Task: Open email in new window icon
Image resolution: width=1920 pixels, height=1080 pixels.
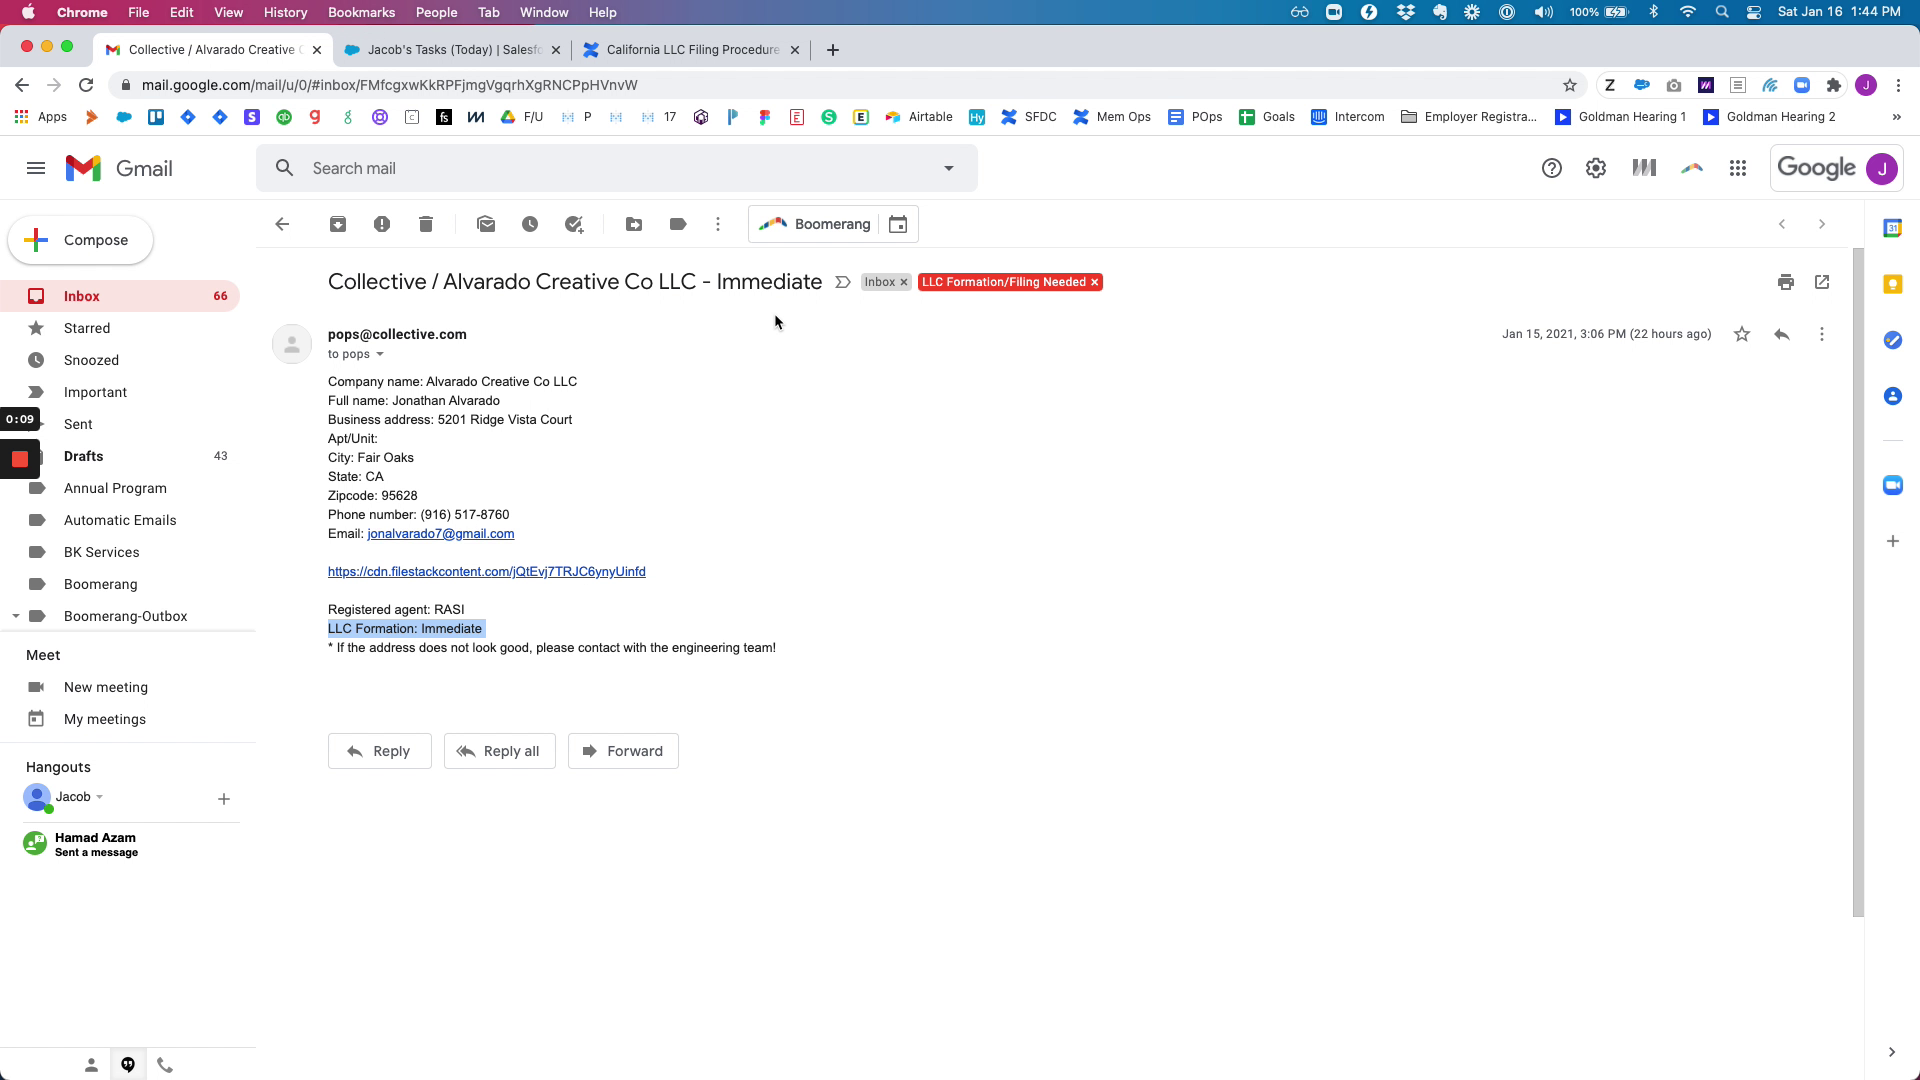Action: tap(1822, 282)
